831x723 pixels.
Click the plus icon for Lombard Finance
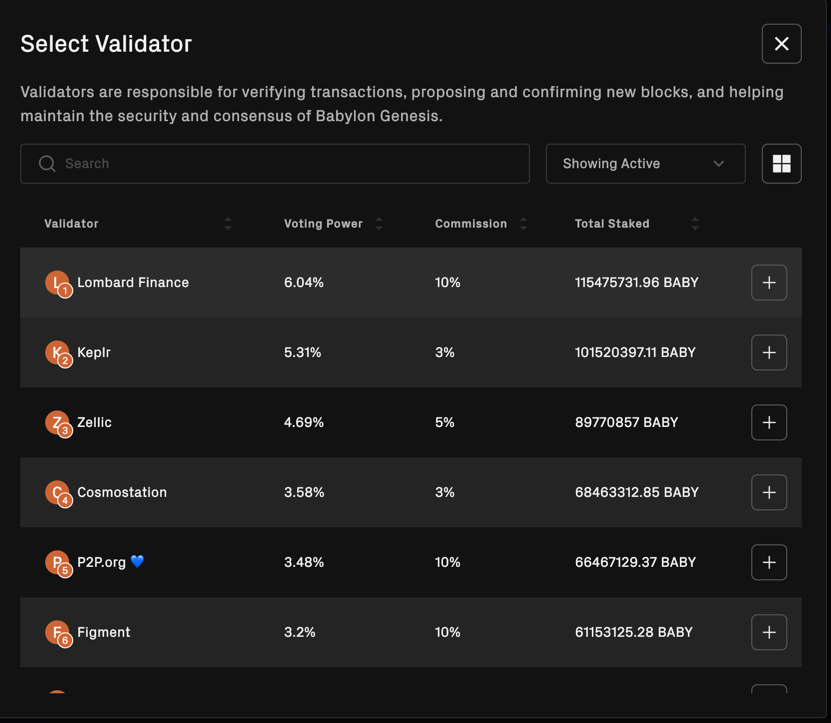(769, 283)
